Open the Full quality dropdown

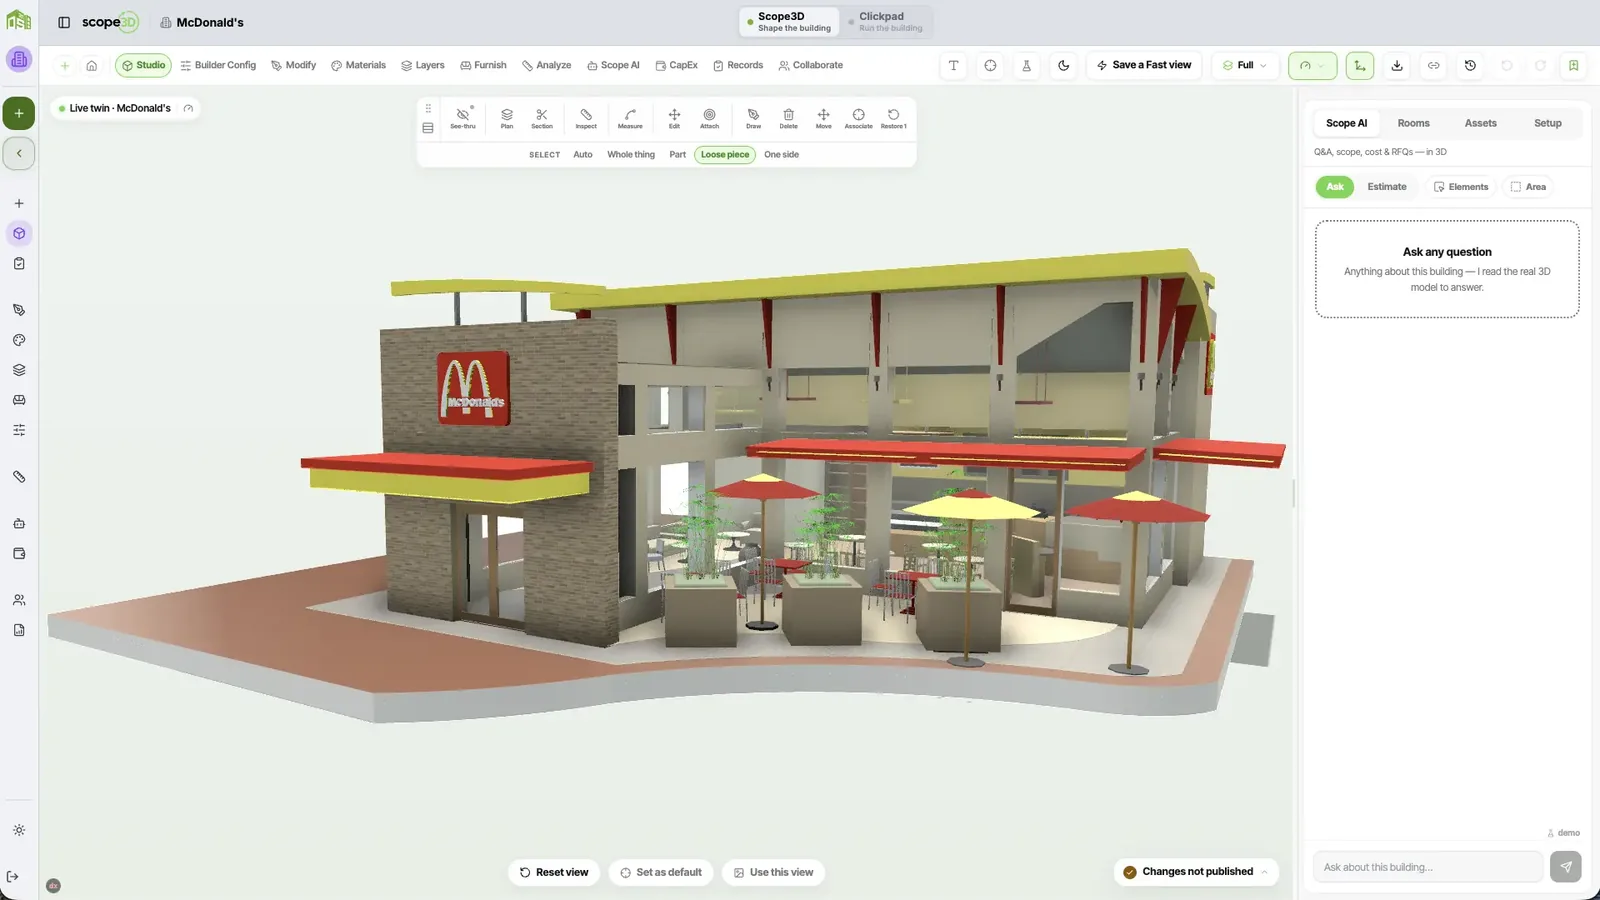(x=1245, y=65)
